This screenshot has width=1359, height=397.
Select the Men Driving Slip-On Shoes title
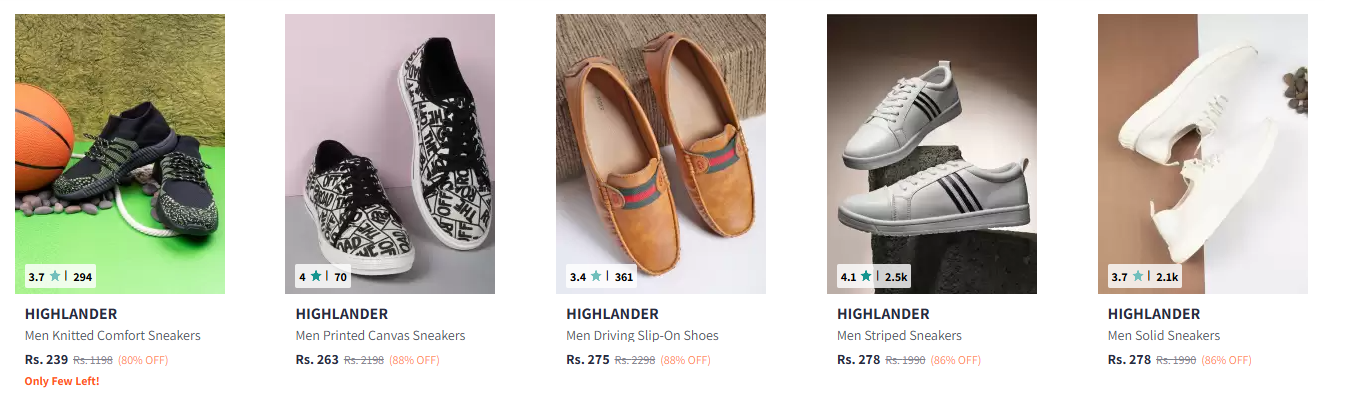(643, 336)
